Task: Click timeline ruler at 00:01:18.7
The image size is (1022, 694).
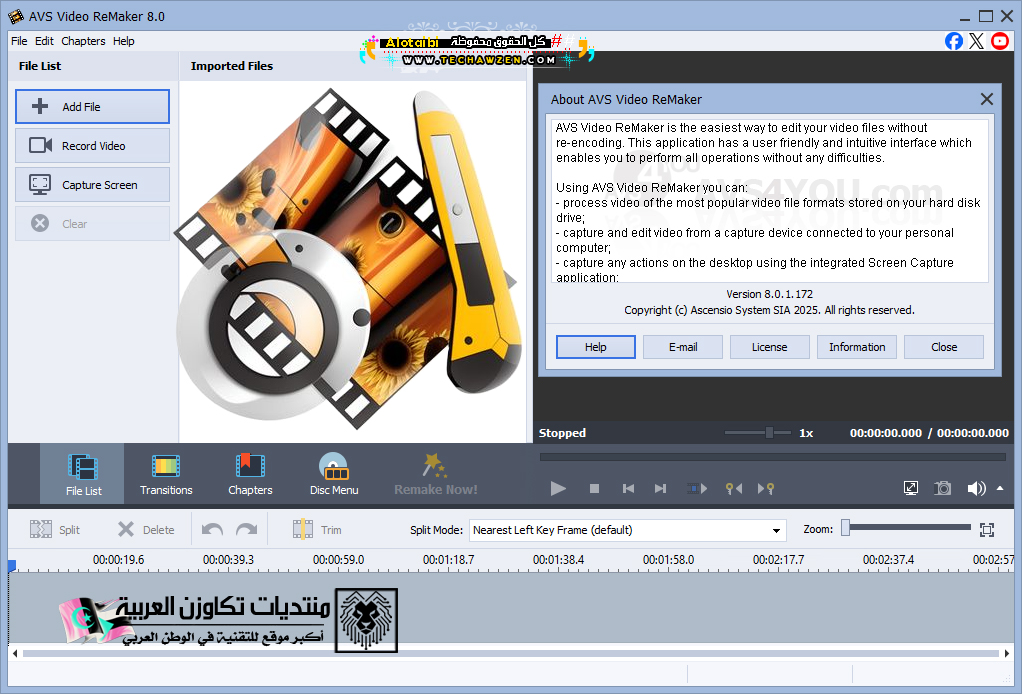Action: (x=448, y=560)
